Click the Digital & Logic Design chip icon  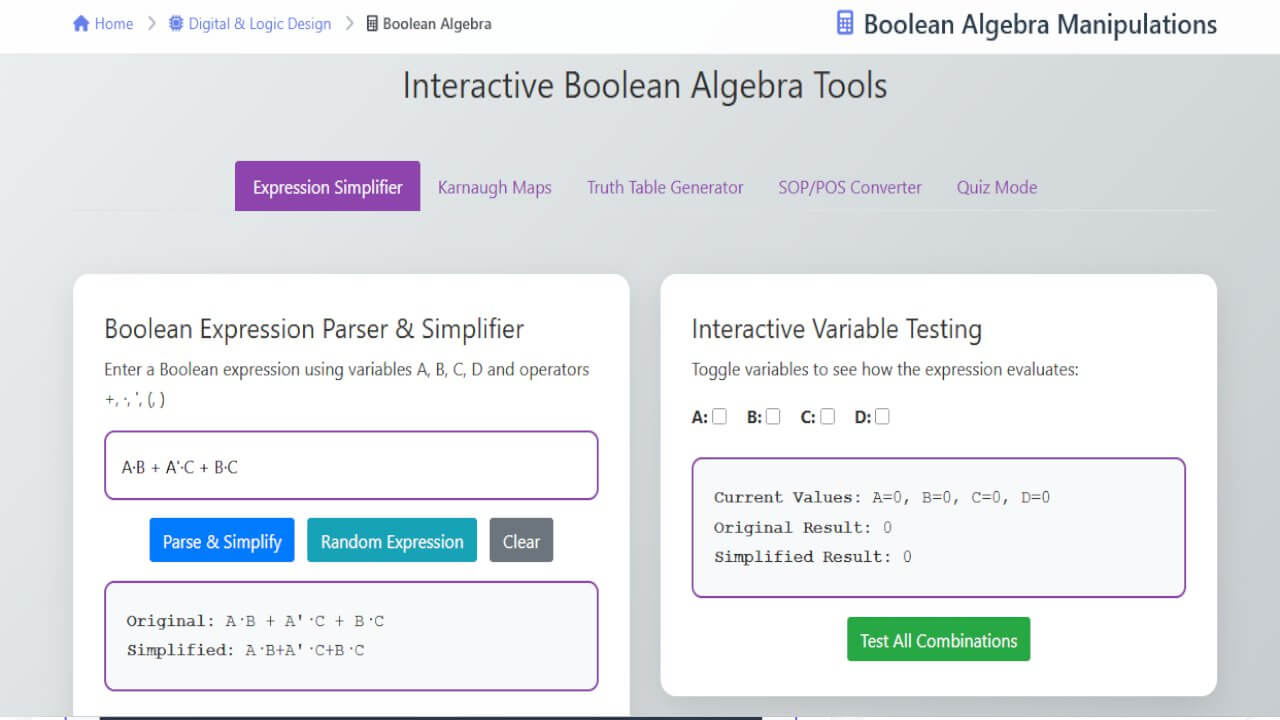[176, 24]
